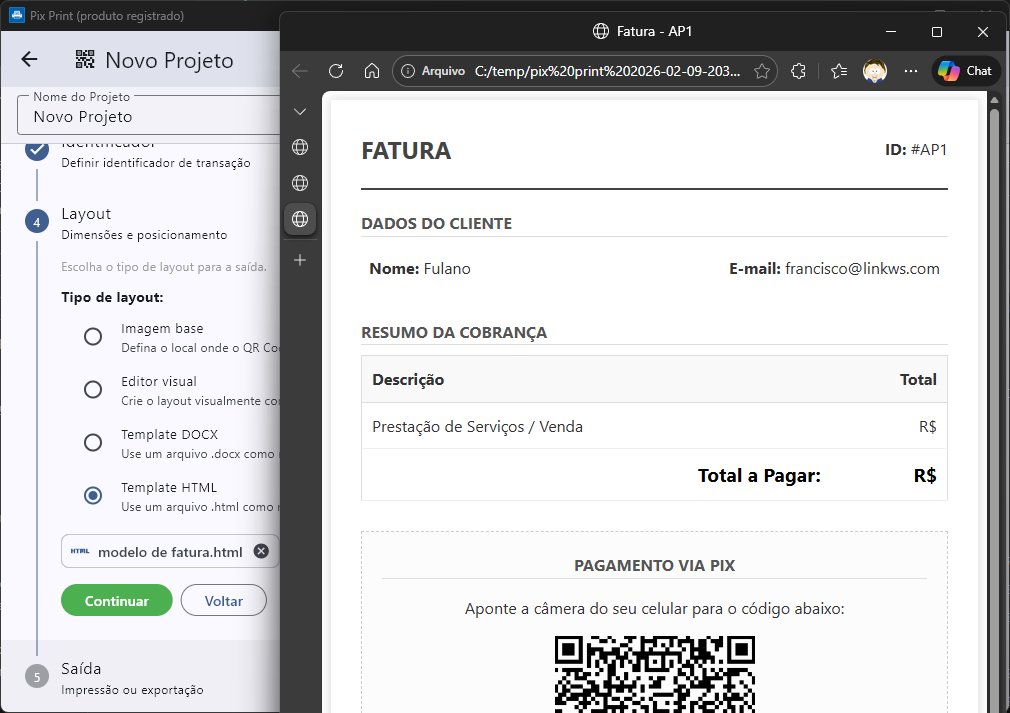Open the favorites list icon
This screenshot has width=1010, height=713.
839,71
